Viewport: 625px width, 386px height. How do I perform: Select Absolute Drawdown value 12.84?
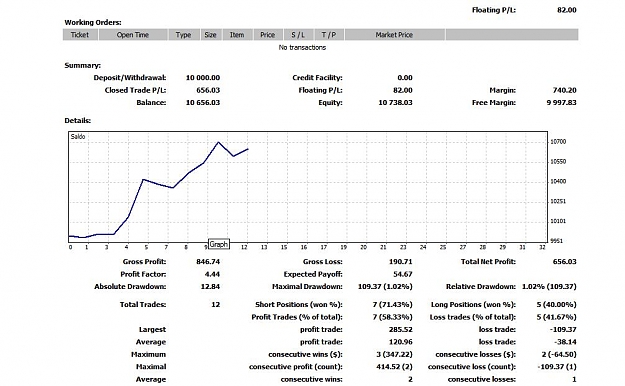210,287
